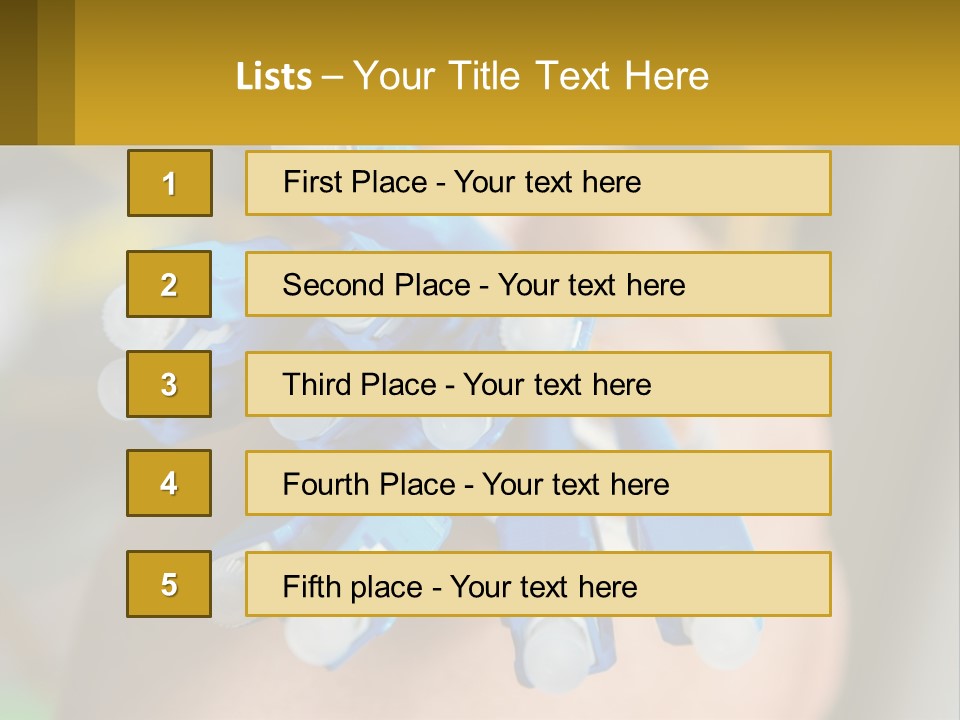
Task: Click the medium brown stripe beside the dark one
Action: pos(56,72)
